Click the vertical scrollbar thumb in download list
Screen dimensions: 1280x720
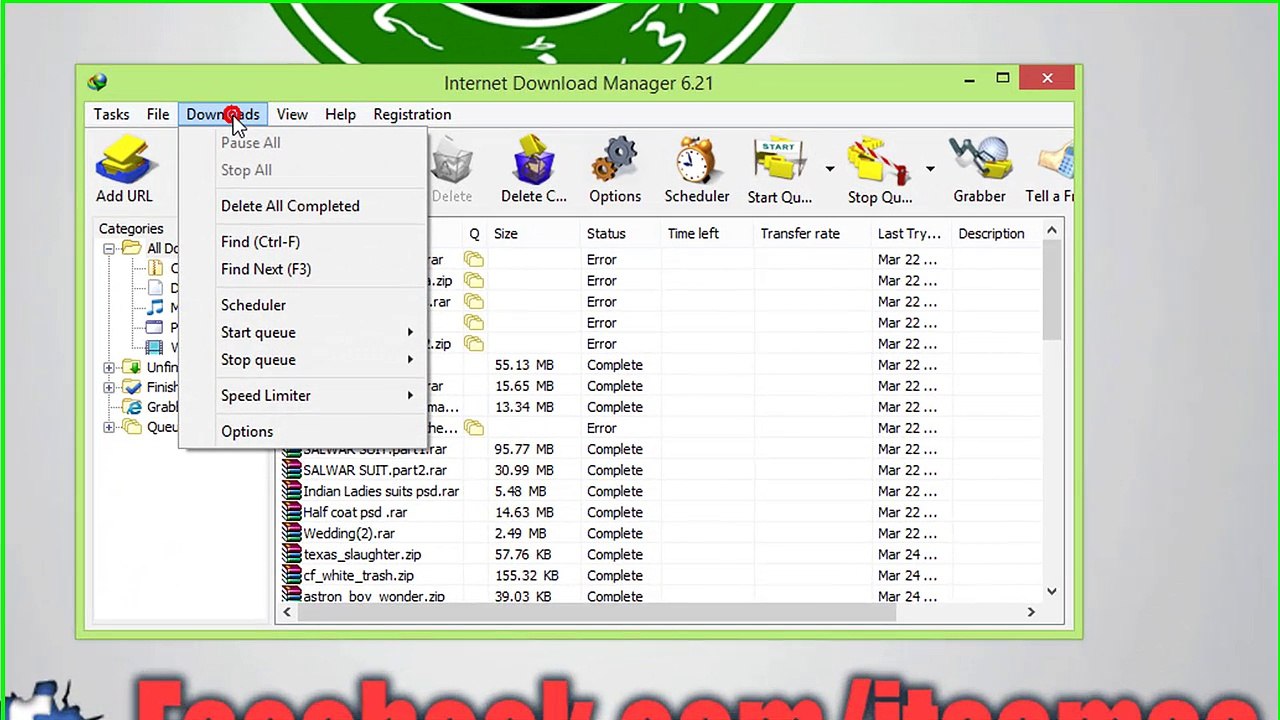coord(1052,290)
